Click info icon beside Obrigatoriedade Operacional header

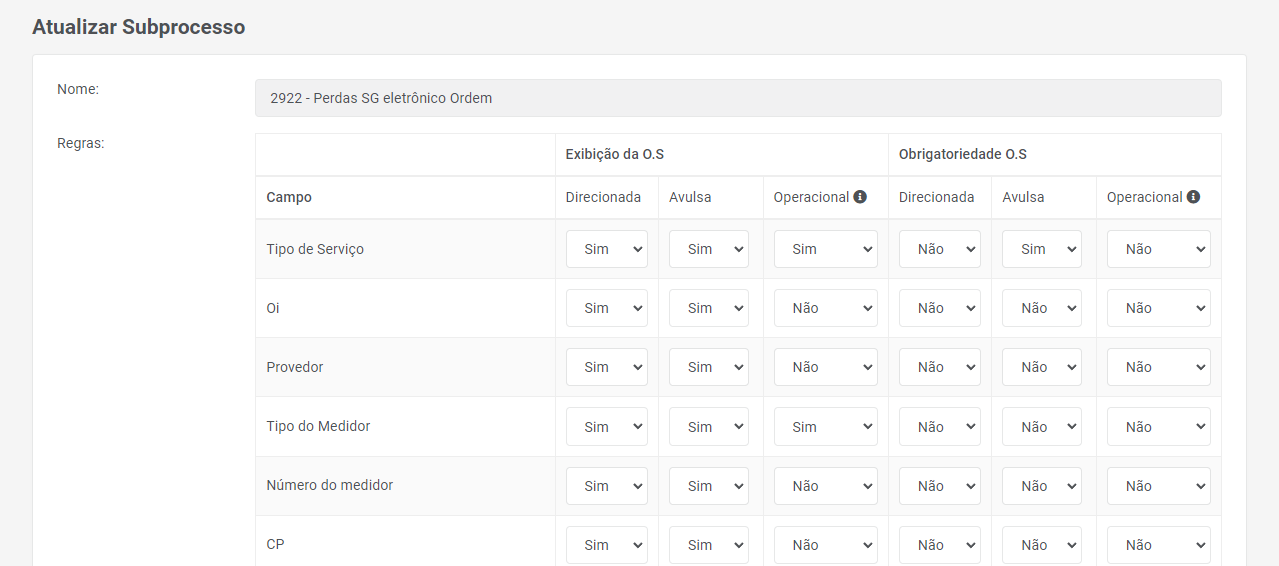[x=1193, y=197]
